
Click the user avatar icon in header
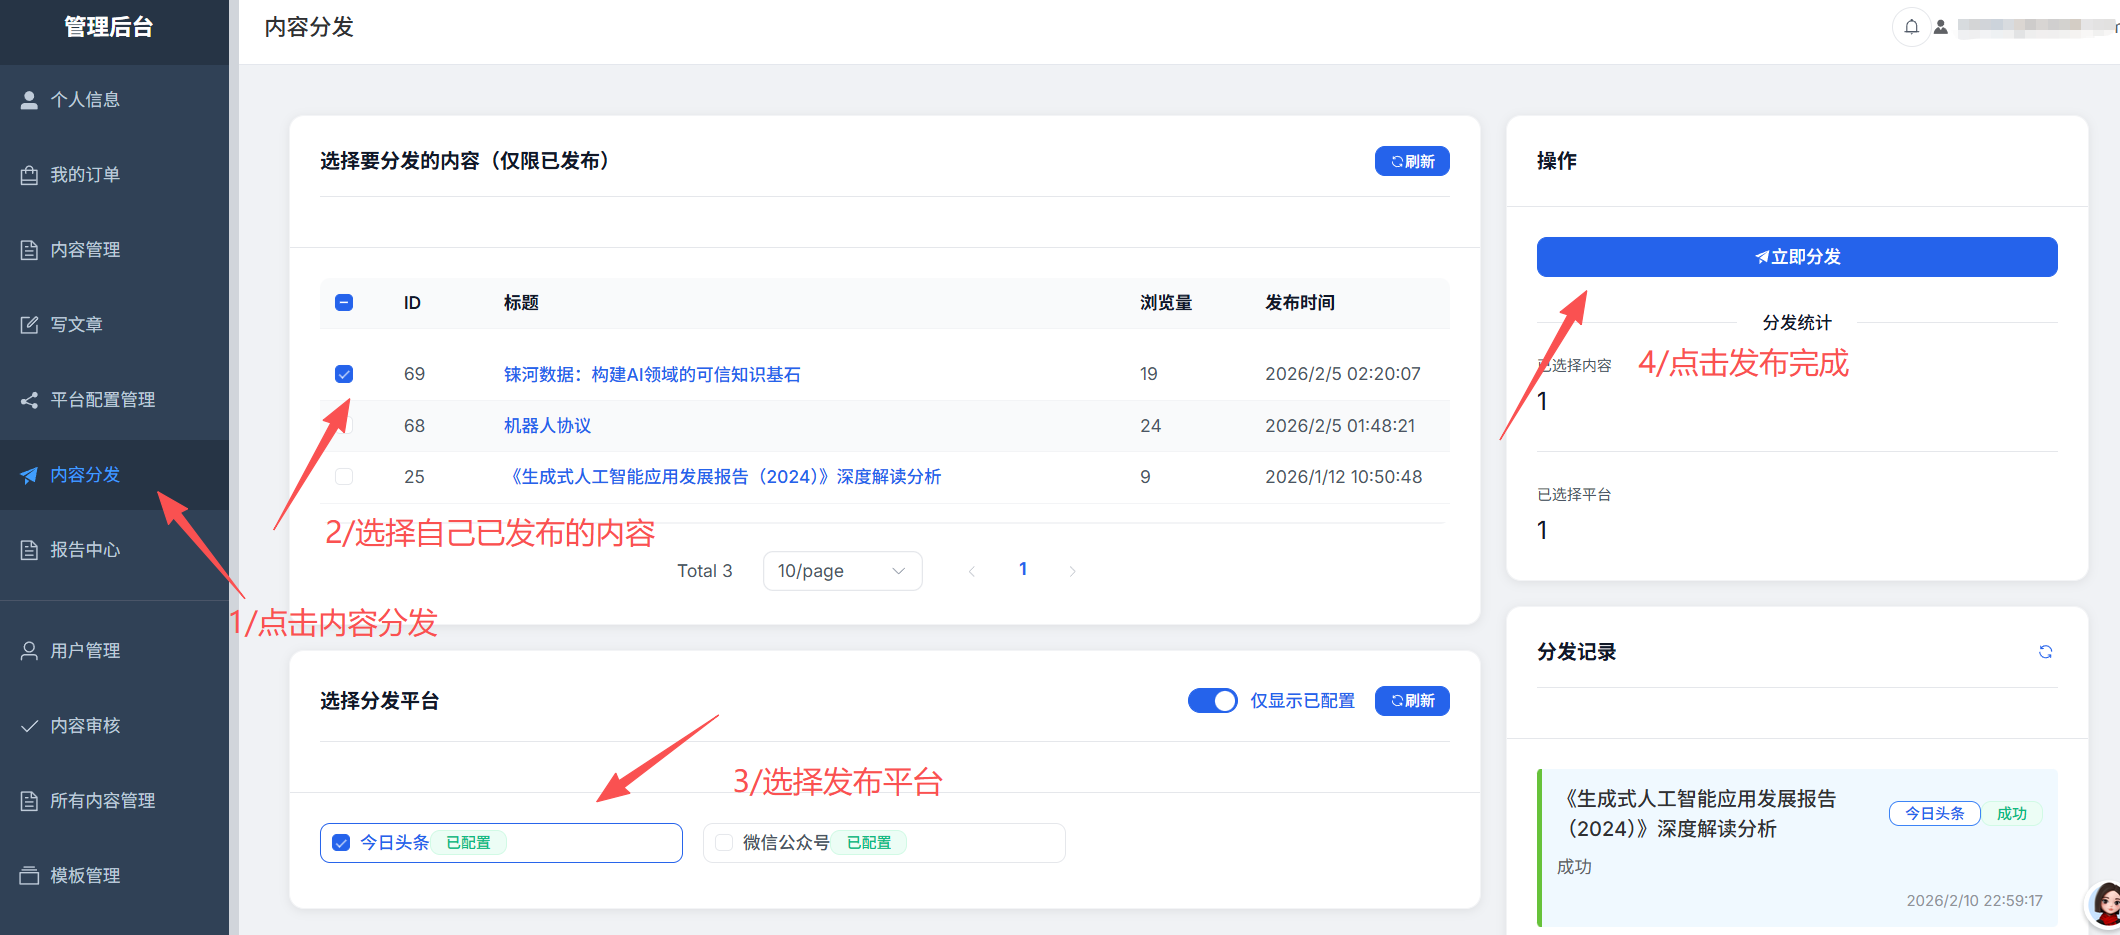point(1941,27)
